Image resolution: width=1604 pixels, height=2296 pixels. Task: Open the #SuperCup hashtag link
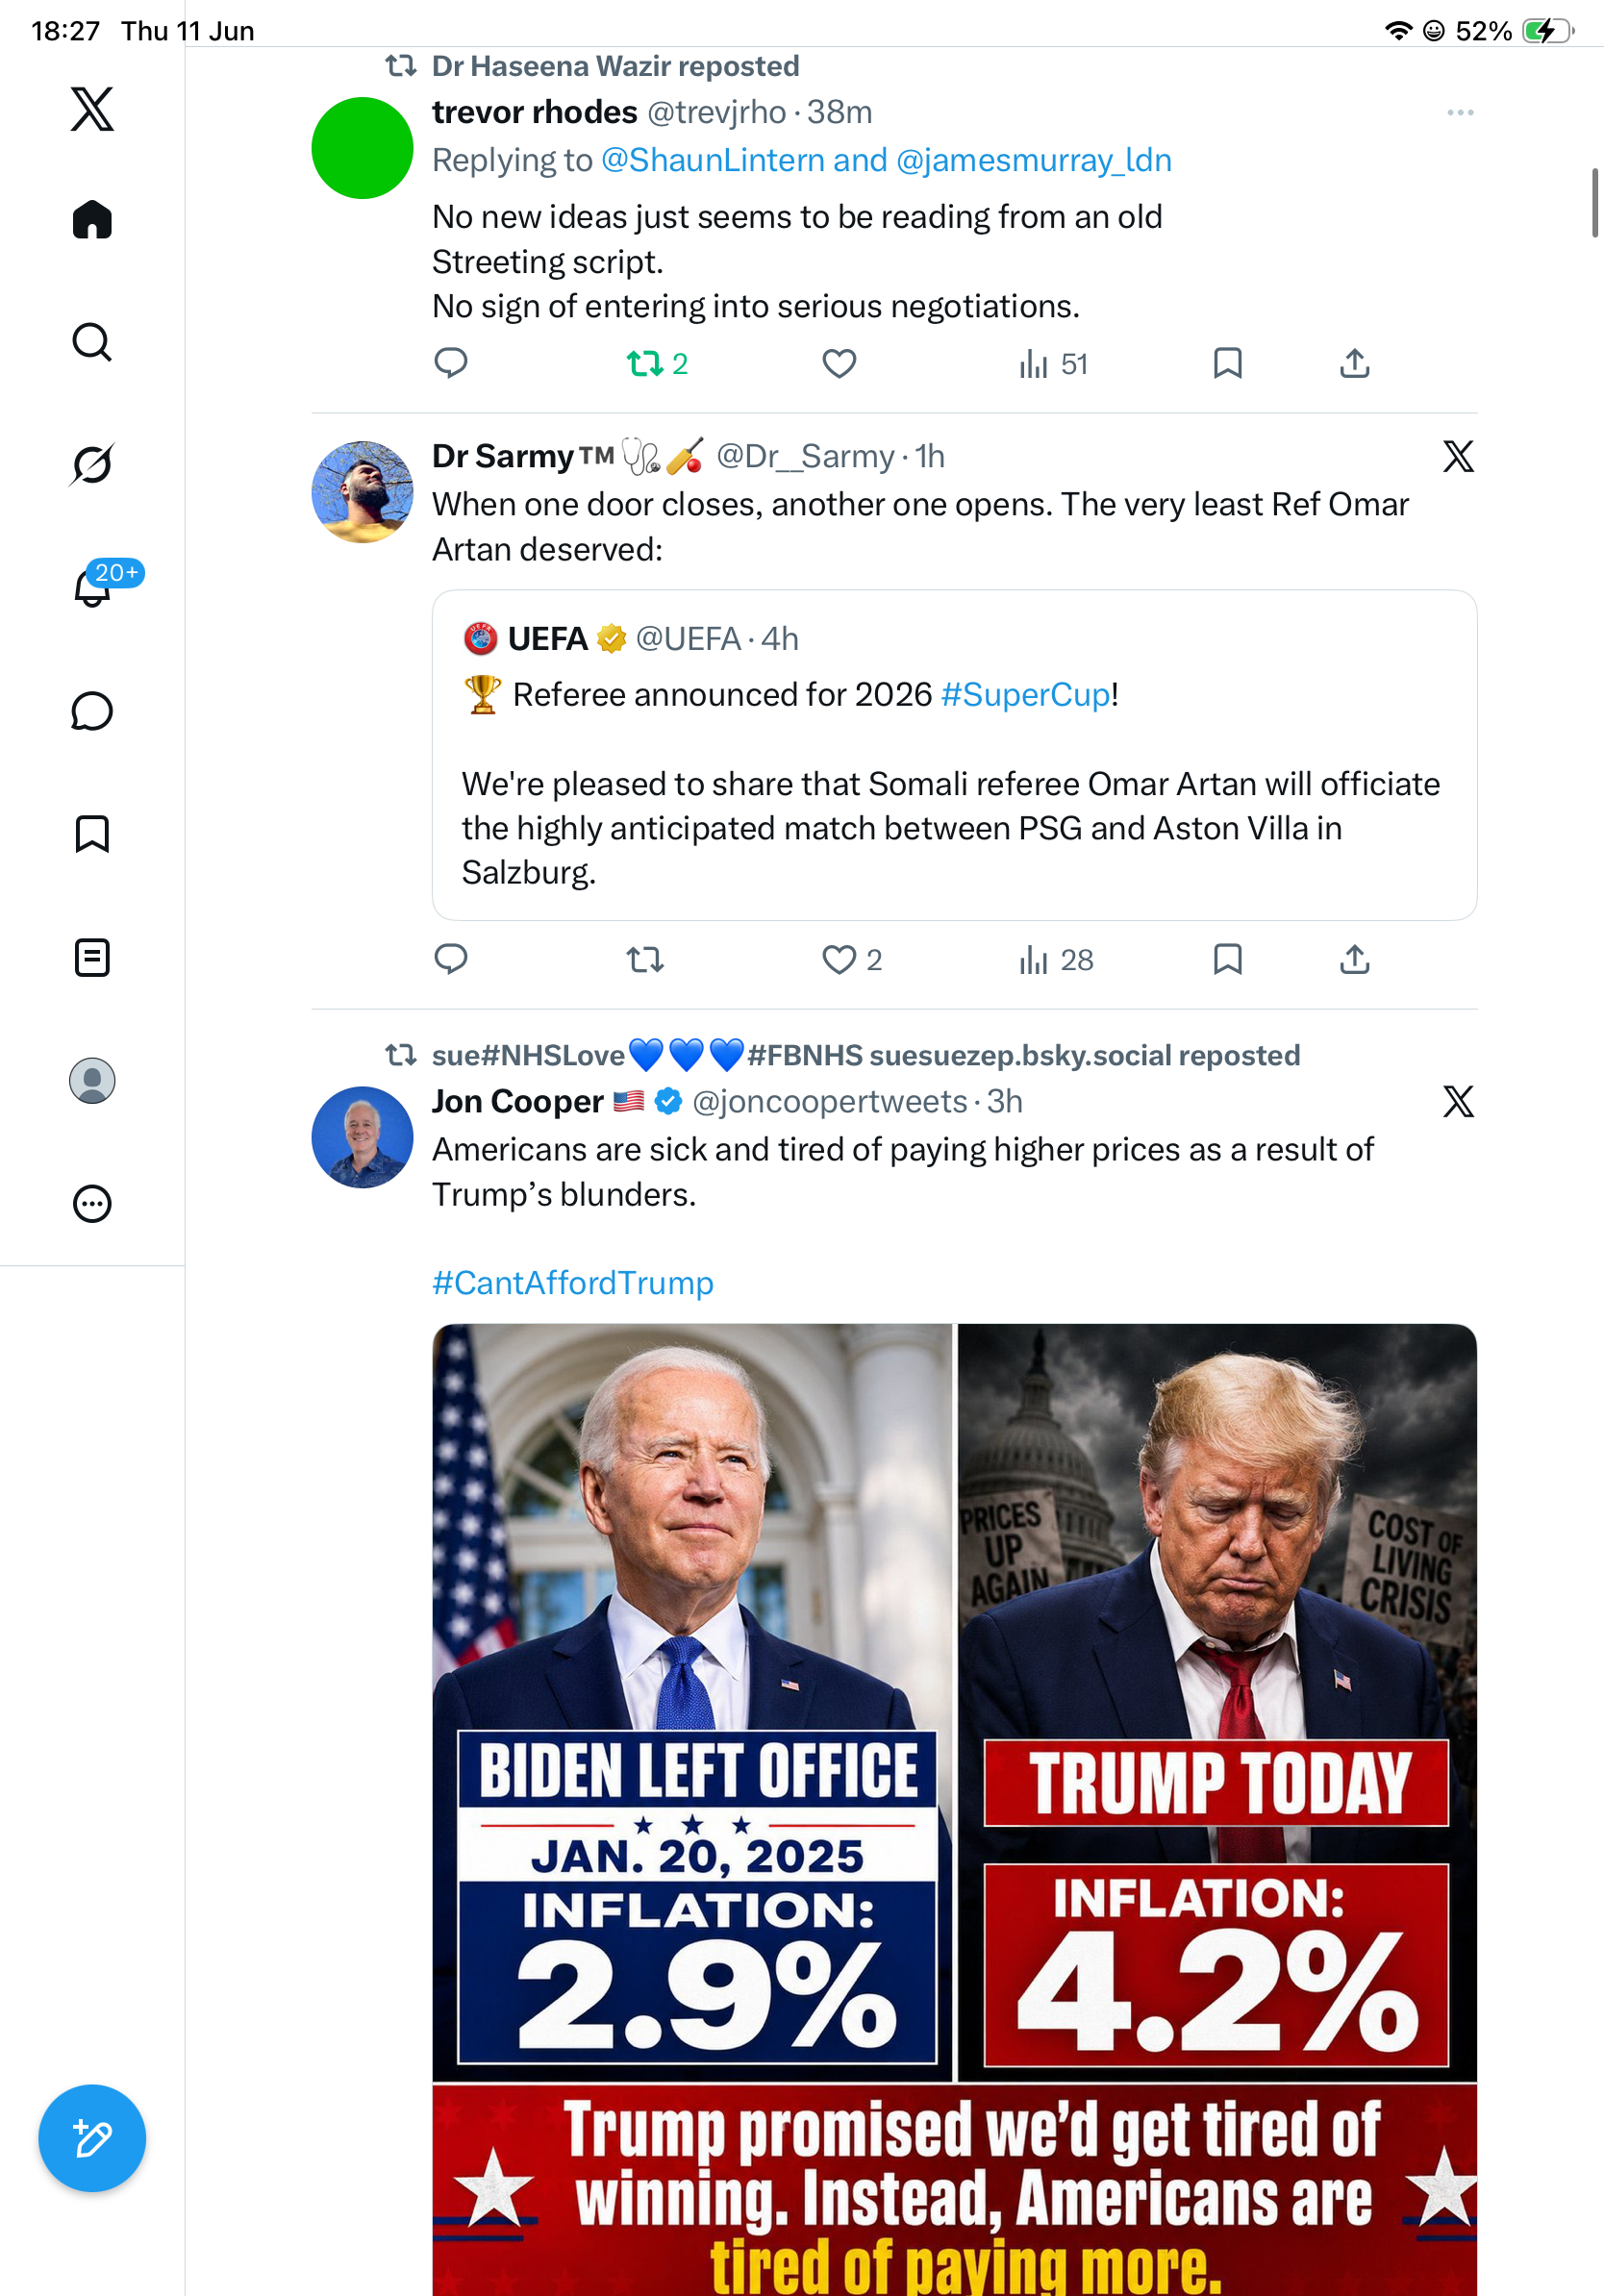1026,694
